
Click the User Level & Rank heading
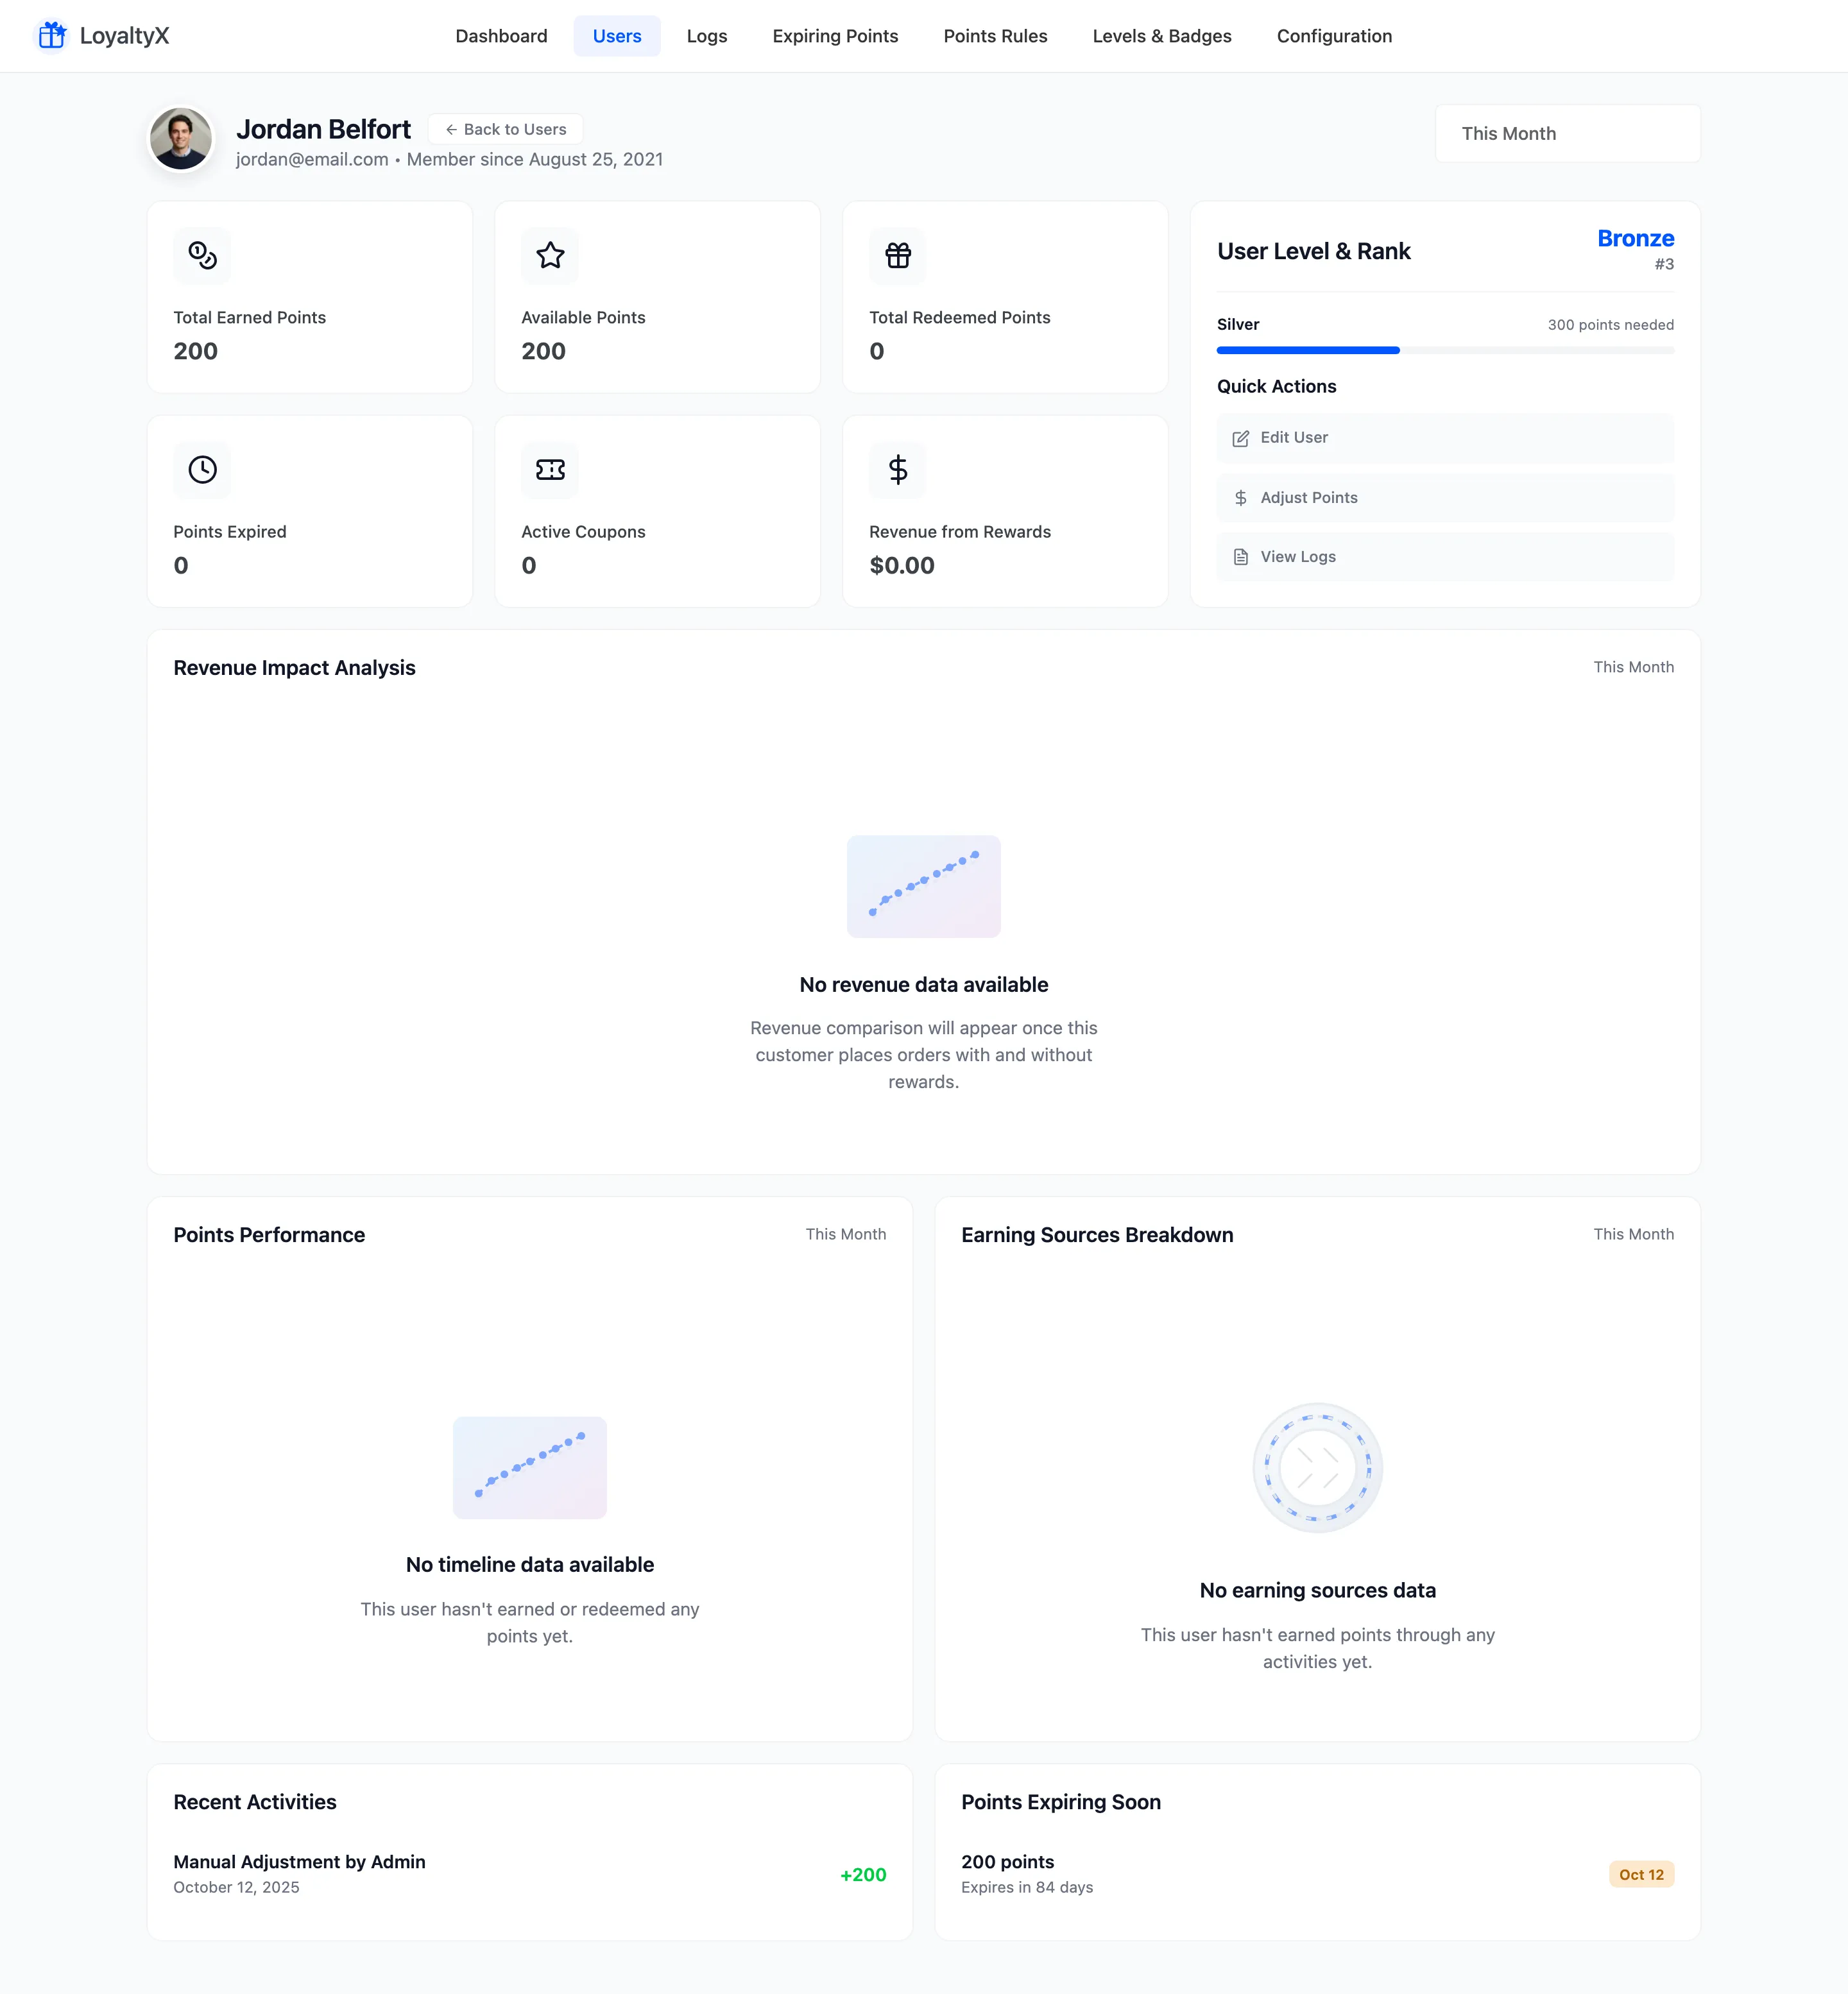[1313, 252]
